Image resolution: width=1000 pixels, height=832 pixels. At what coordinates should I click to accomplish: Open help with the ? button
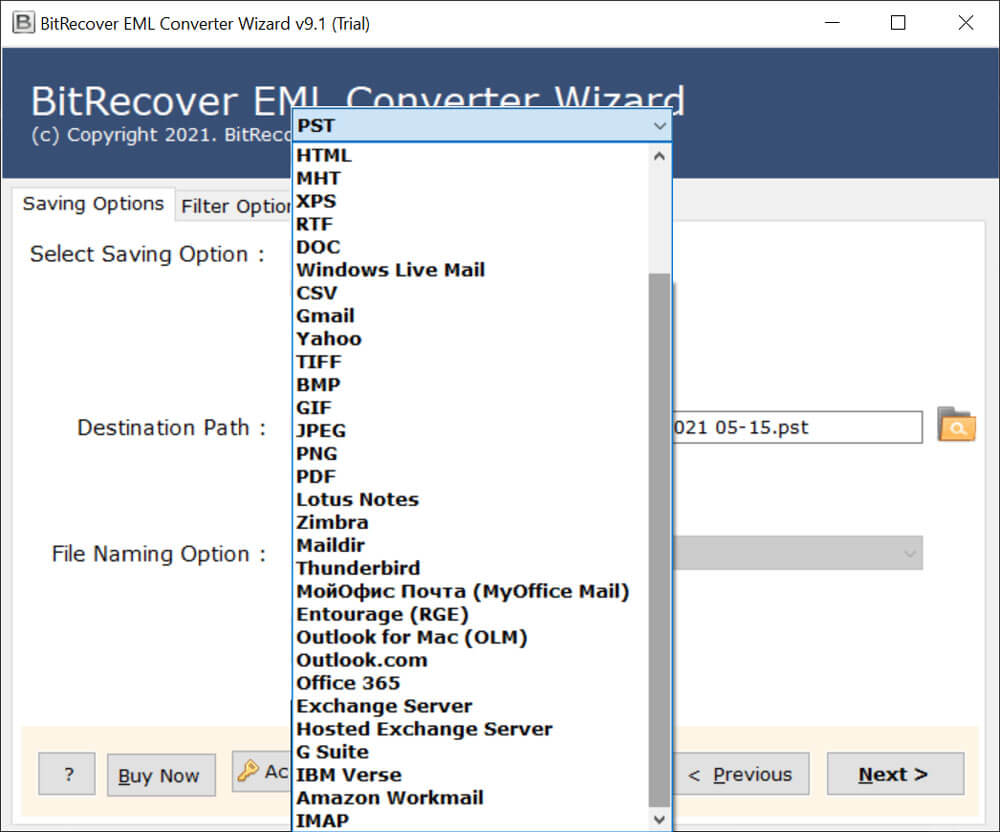click(68, 775)
